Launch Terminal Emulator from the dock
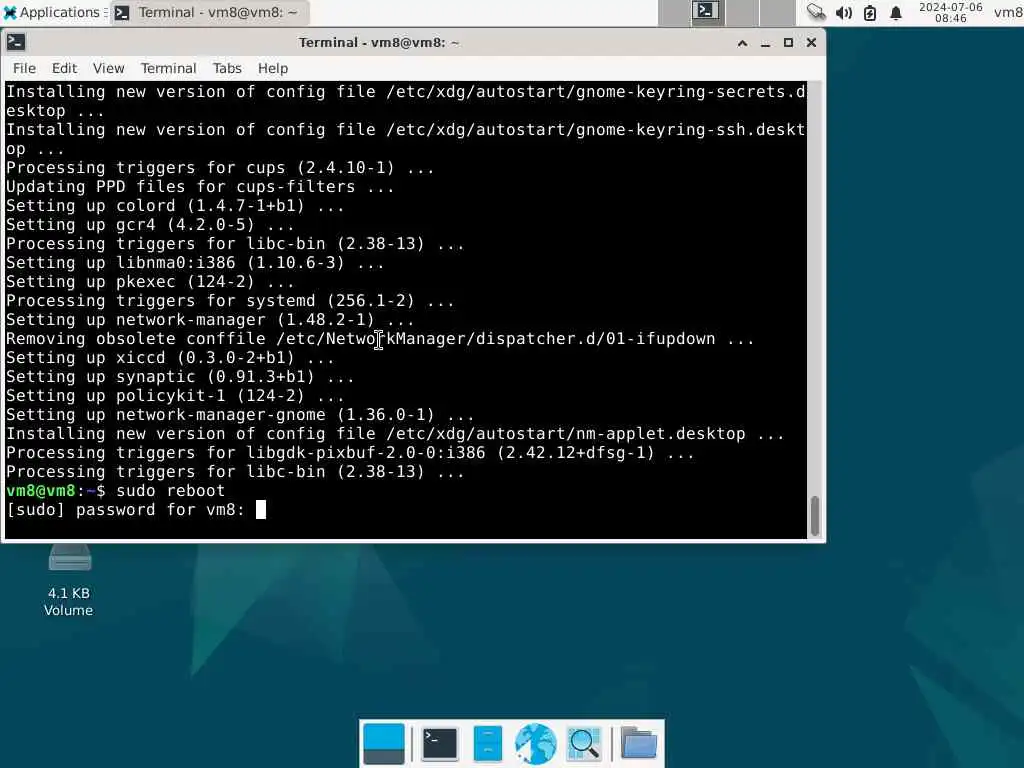Image resolution: width=1024 pixels, height=768 pixels. tap(440, 743)
